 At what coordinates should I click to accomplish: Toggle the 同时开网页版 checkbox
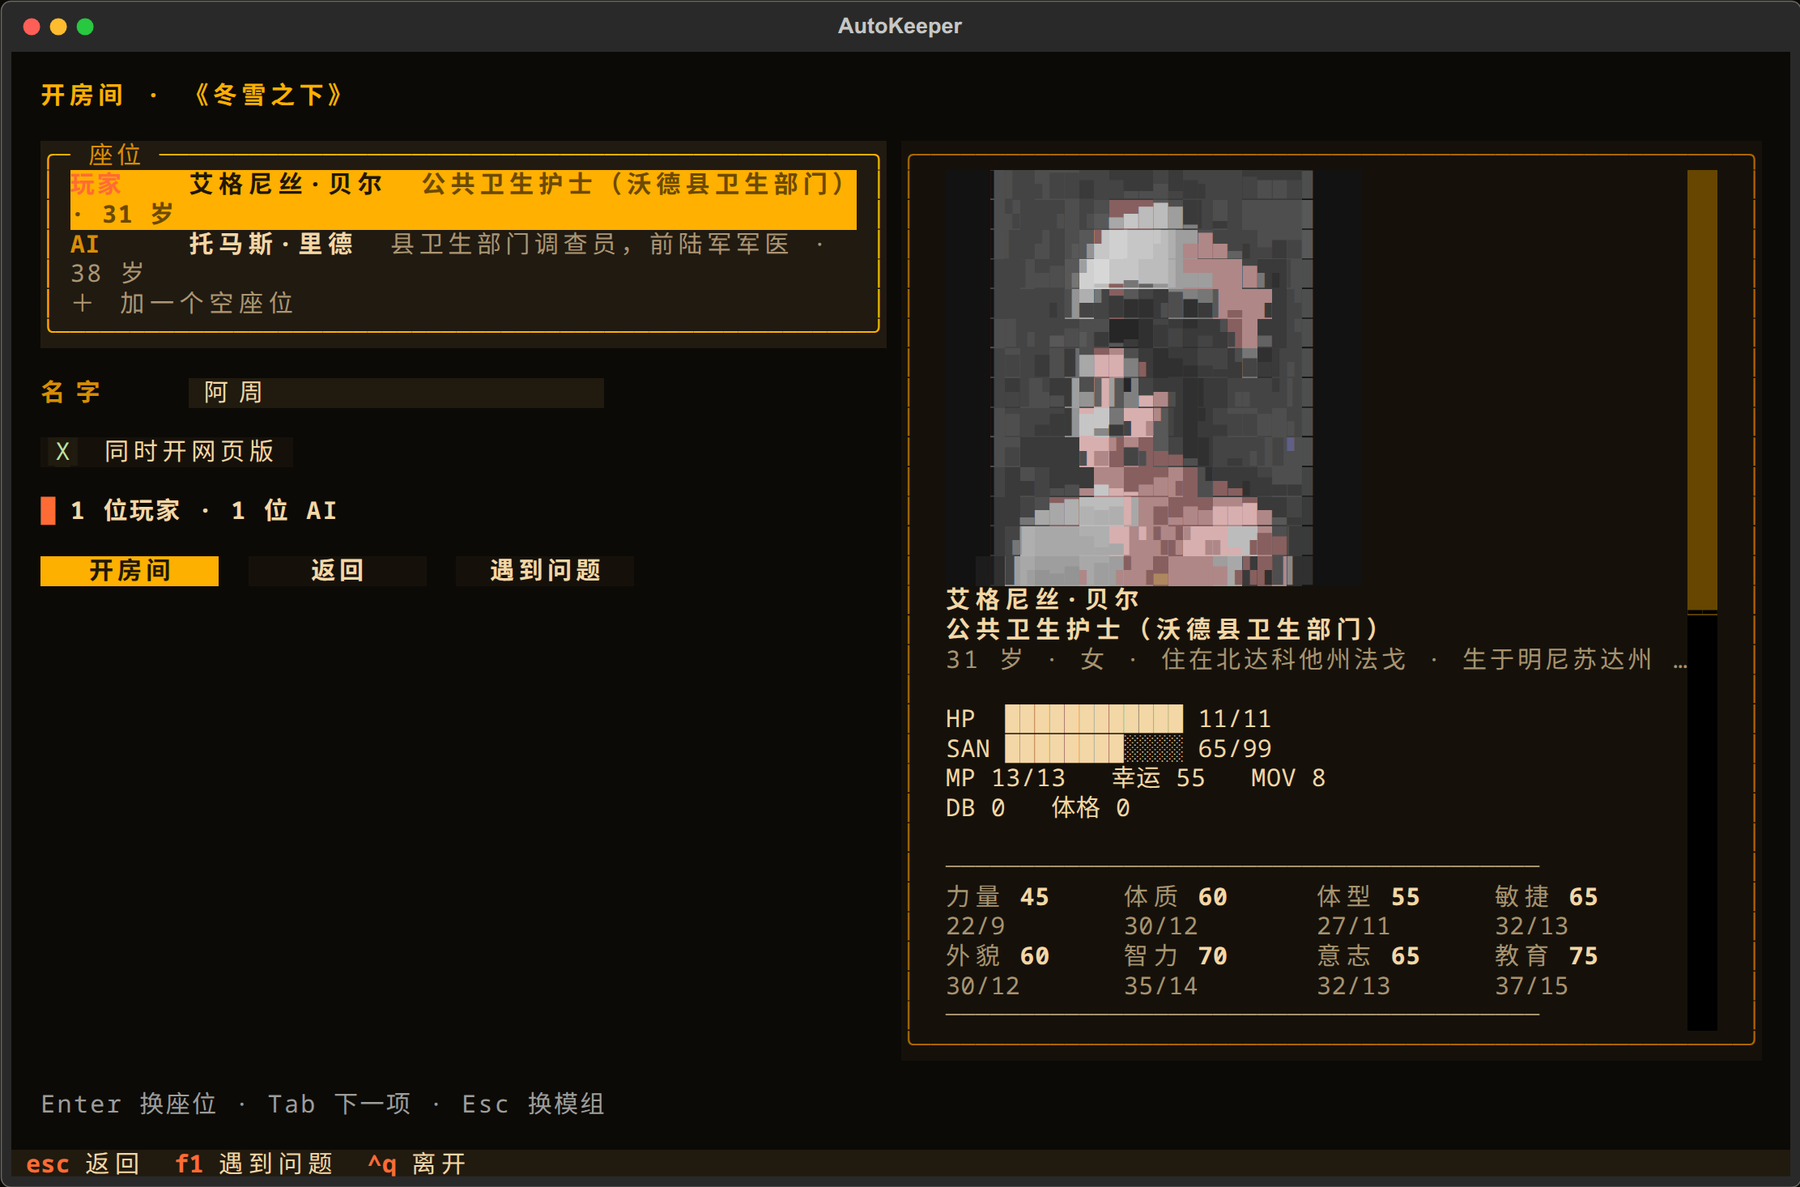click(x=167, y=451)
